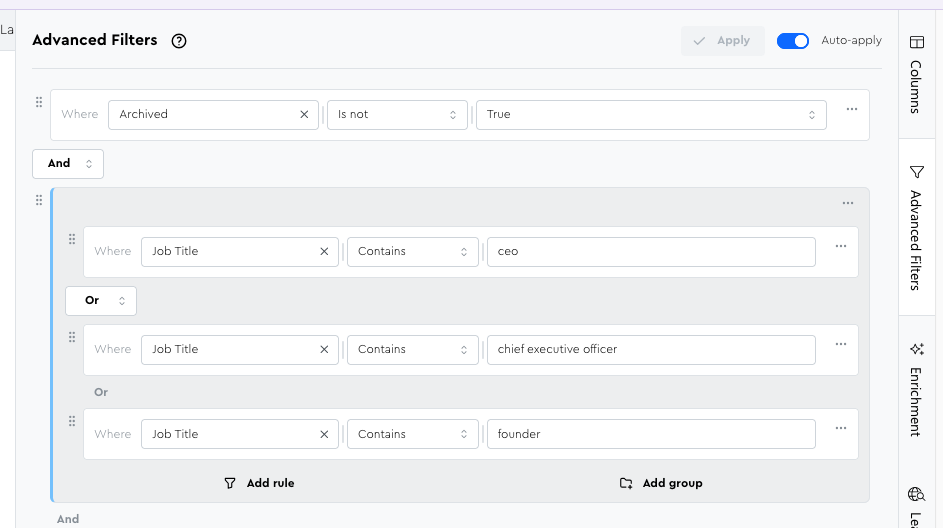Clear the Archived field with its X

(x=304, y=115)
